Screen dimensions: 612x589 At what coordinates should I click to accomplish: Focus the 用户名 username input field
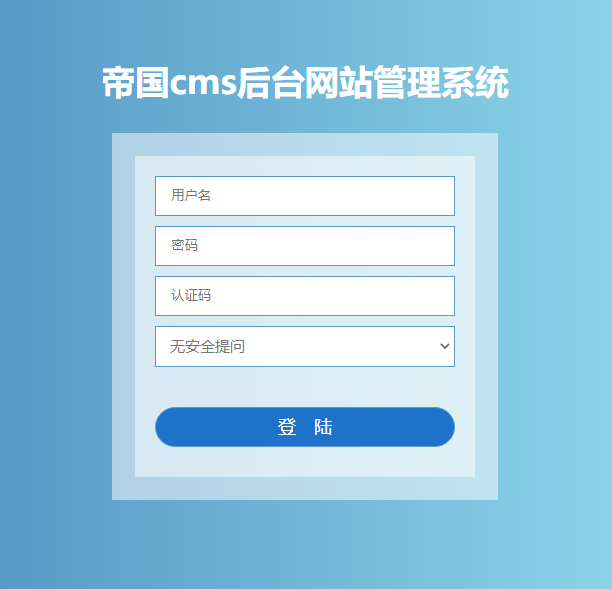pyautogui.click(x=305, y=196)
